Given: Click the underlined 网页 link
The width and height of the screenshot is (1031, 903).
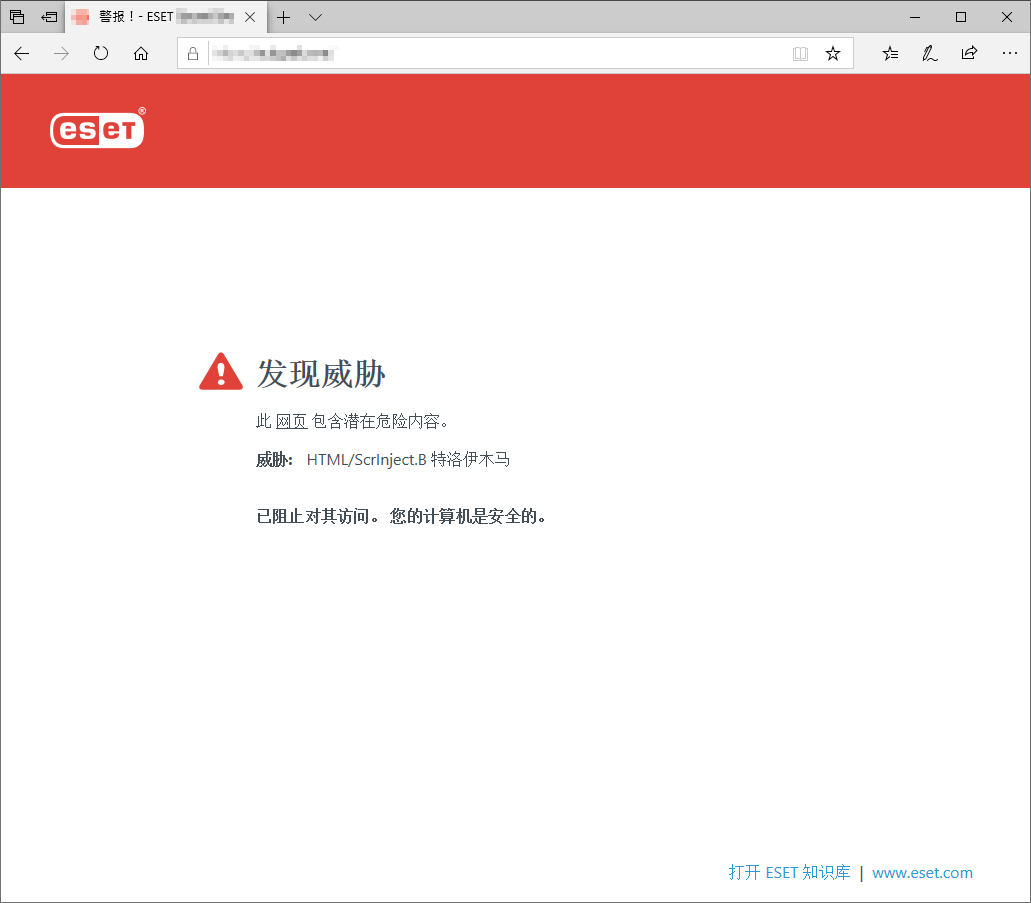Looking at the screenshot, I should click(290, 421).
